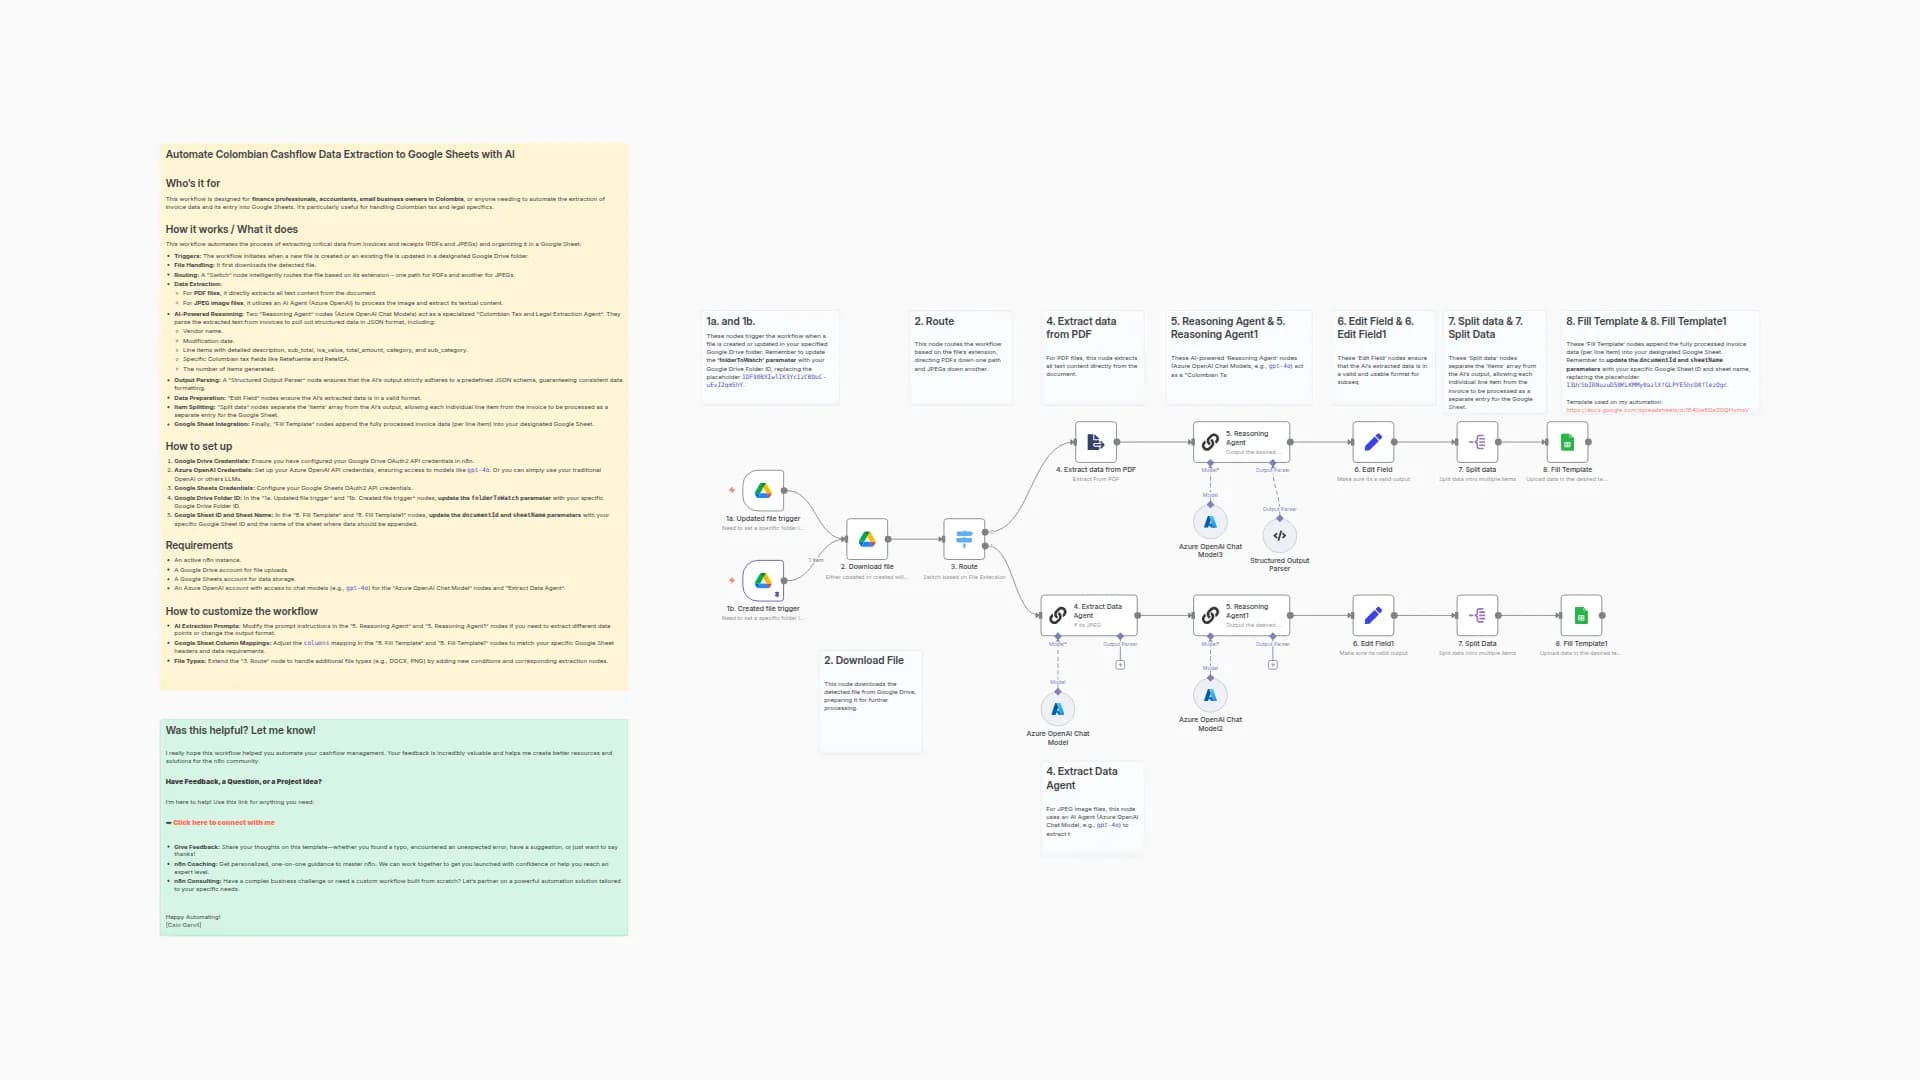The width and height of the screenshot is (1920, 1080).
Task: Open the 6. Edit Field pencil node
Action: coord(1374,441)
